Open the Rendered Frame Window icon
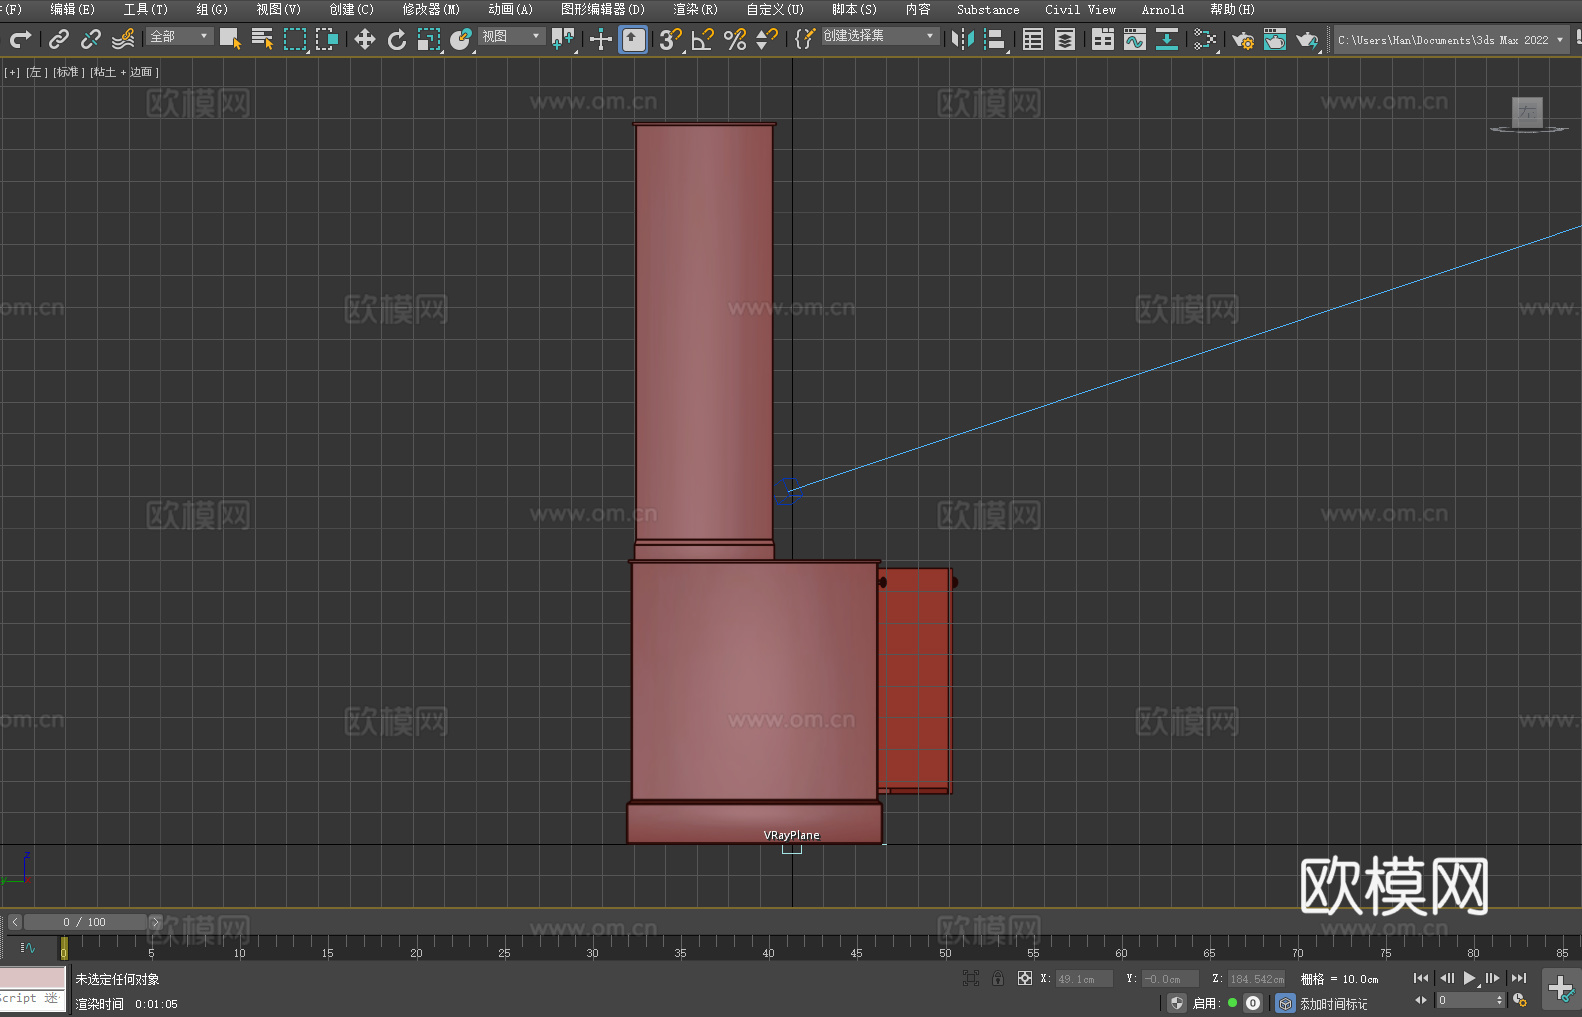This screenshot has width=1582, height=1017. click(1275, 39)
